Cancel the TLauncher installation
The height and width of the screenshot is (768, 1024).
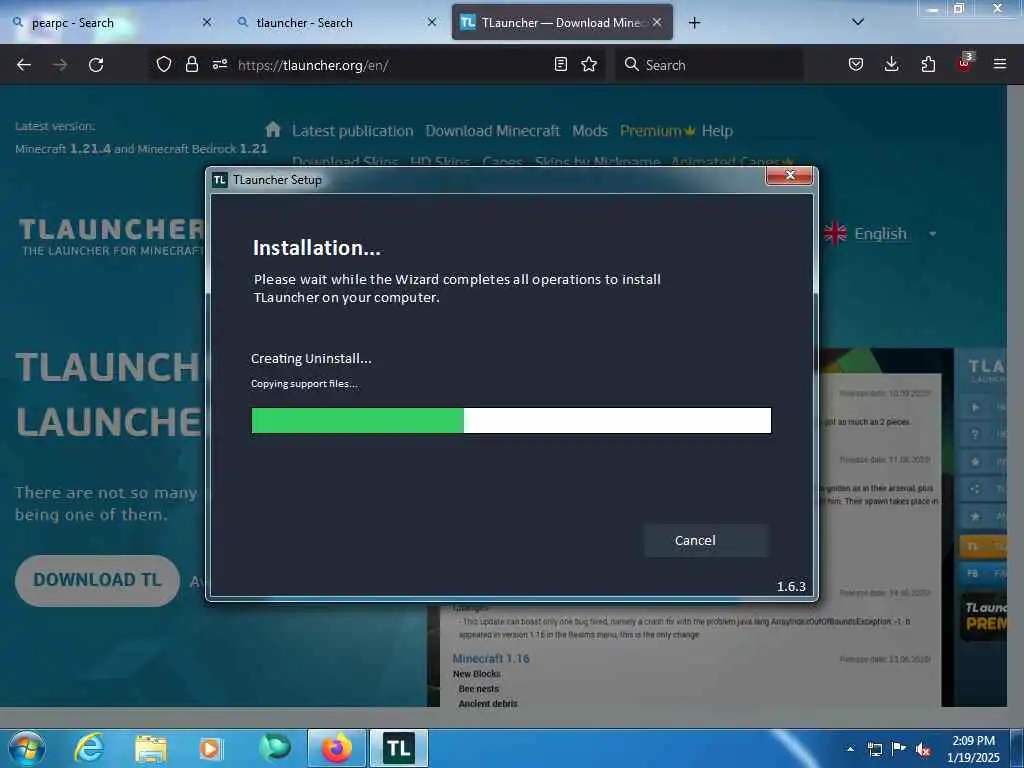click(705, 540)
